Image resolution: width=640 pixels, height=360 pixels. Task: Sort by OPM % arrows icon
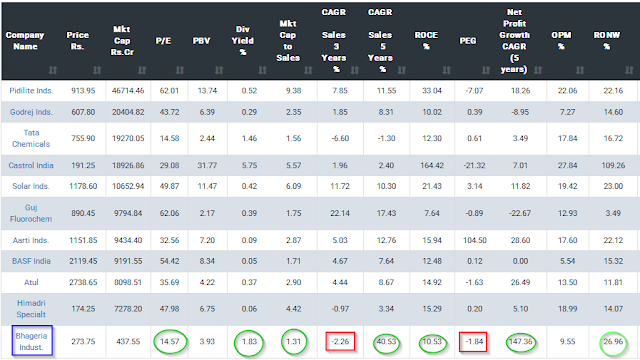(x=580, y=70)
